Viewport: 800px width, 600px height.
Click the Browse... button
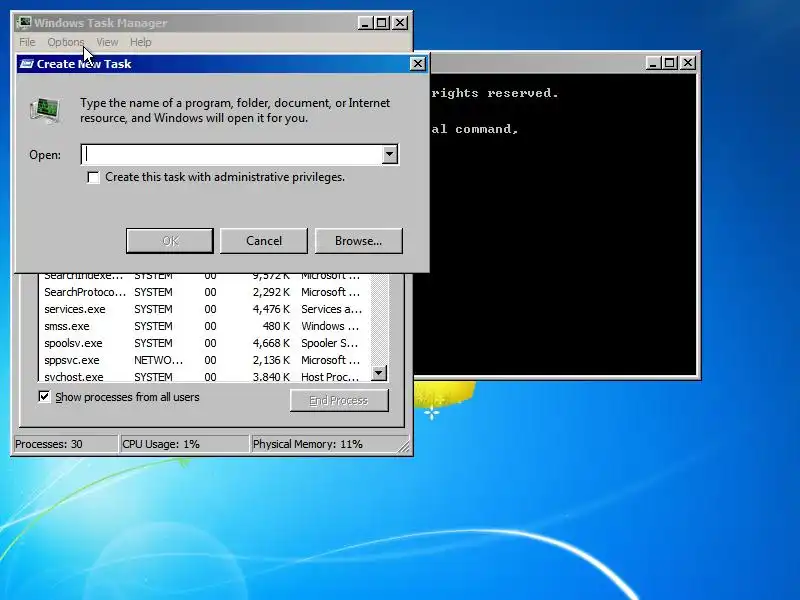(359, 240)
